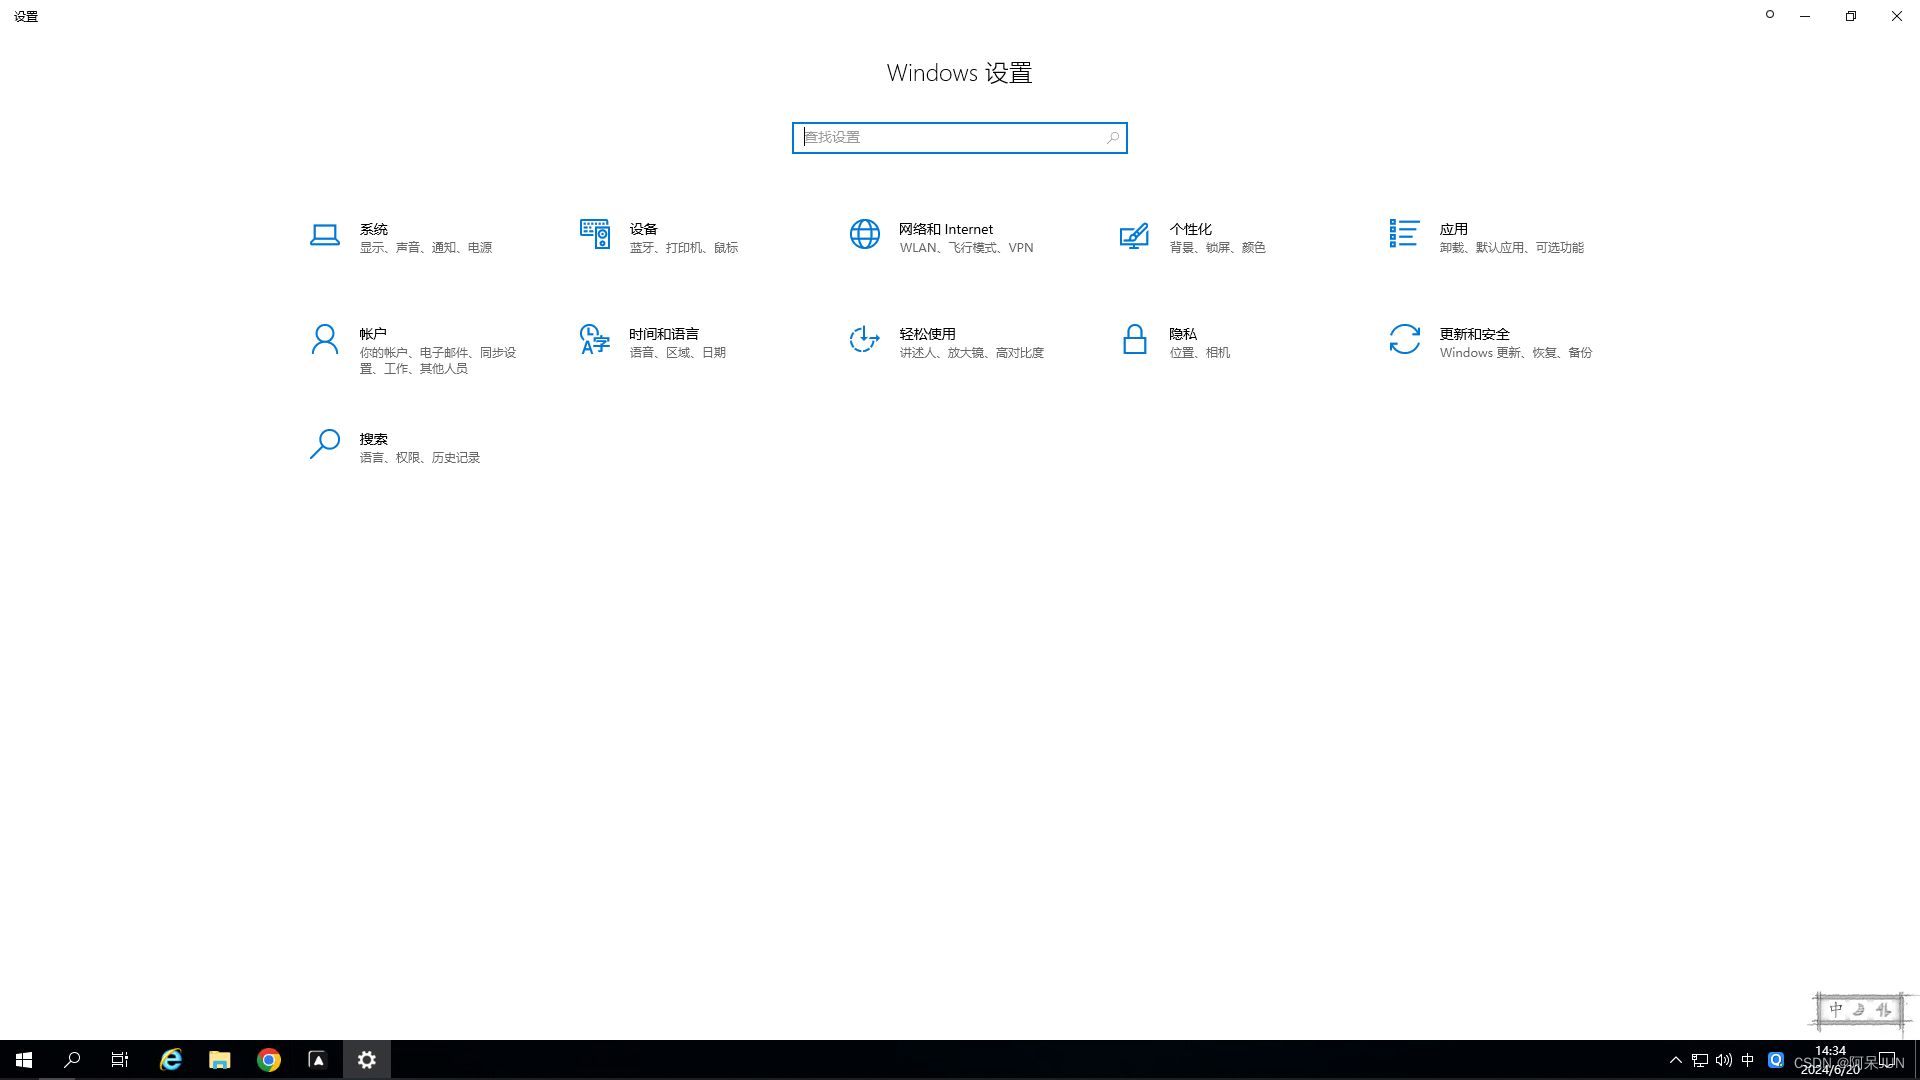Launch Google Chrome from the taskbar
This screenshot has height=1080, width=1920.
(268, 1060)
